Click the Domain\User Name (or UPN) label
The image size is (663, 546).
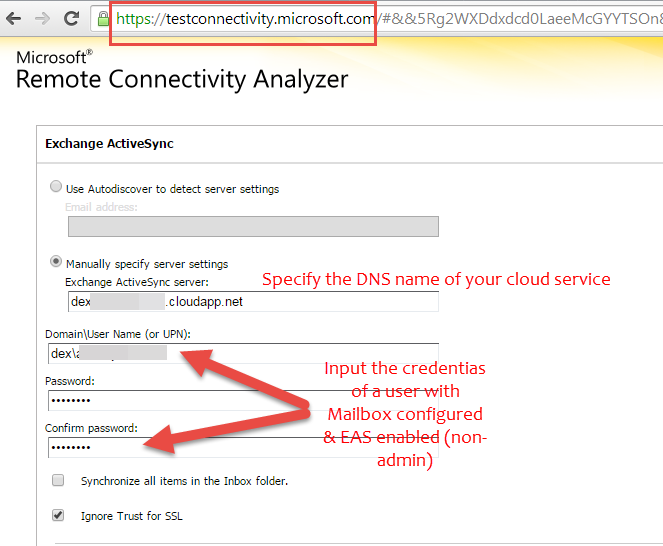point(118,334)
